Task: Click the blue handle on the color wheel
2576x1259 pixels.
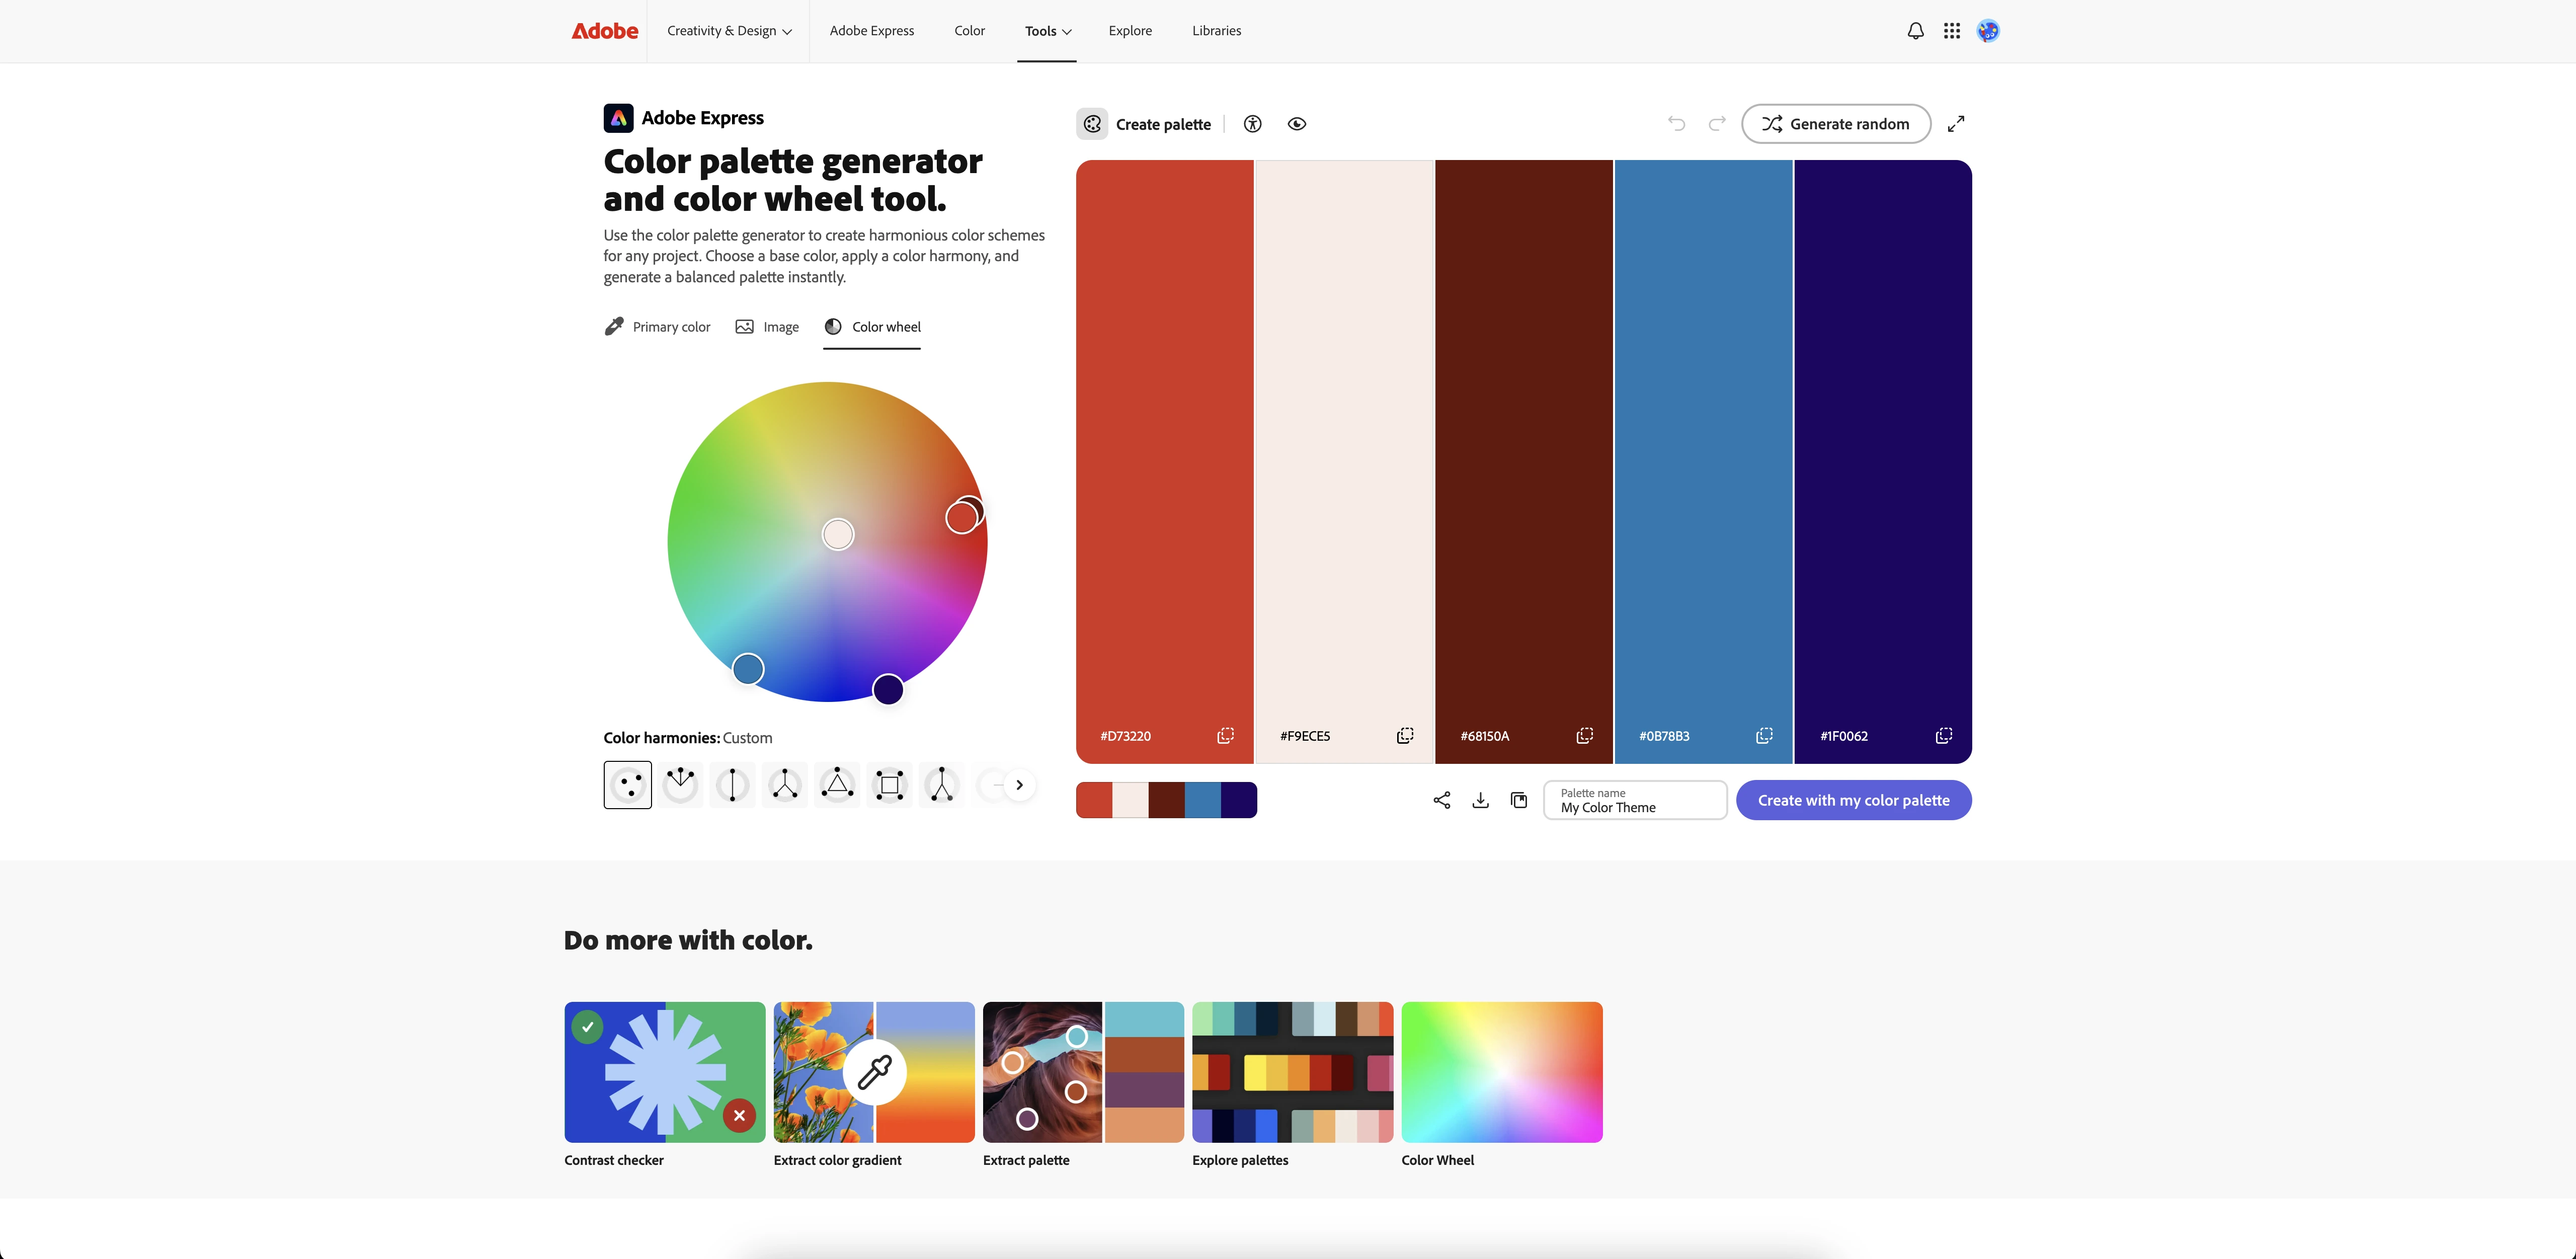Action: (x=748, y=669)
